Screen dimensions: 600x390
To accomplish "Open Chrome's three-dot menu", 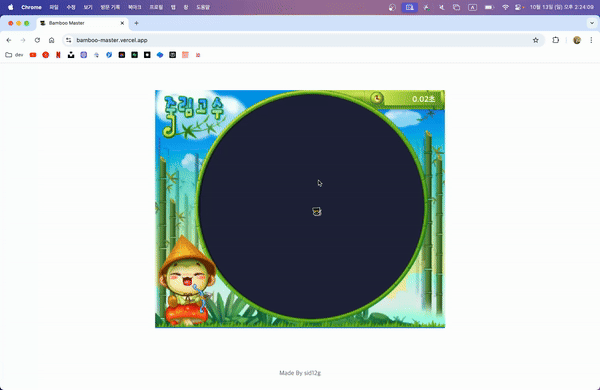I will [591, 40].
